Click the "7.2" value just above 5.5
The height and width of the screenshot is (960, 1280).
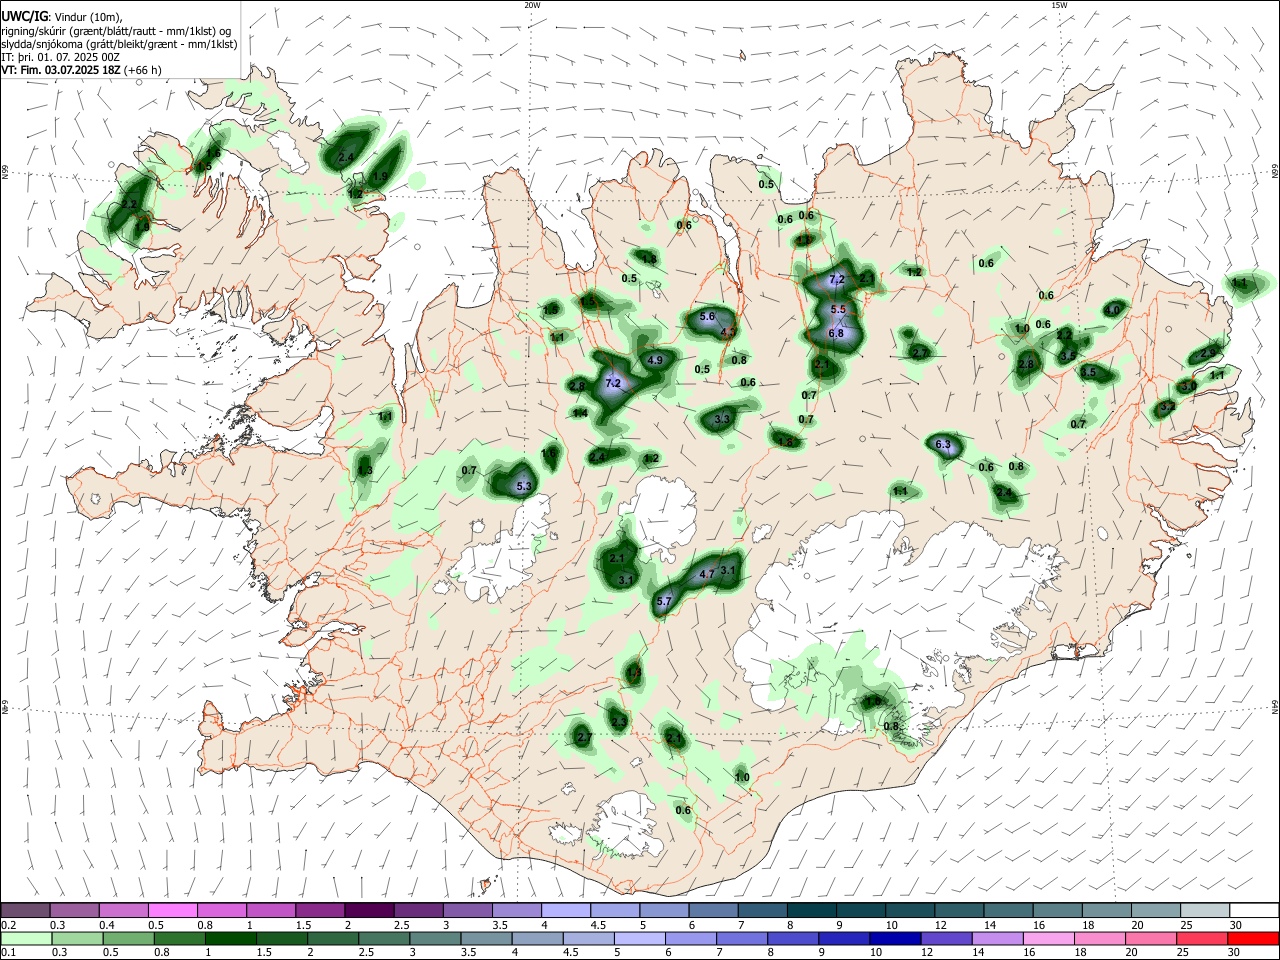838,279
